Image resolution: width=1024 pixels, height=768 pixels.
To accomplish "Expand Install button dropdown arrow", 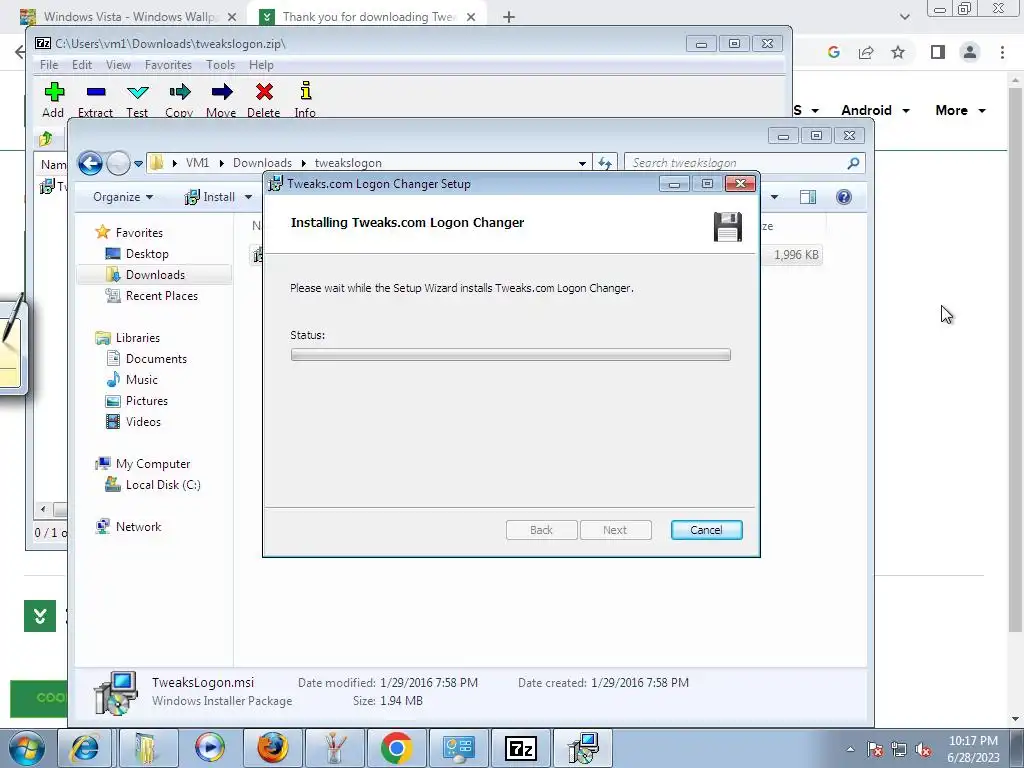I will [x=248, y=197].
